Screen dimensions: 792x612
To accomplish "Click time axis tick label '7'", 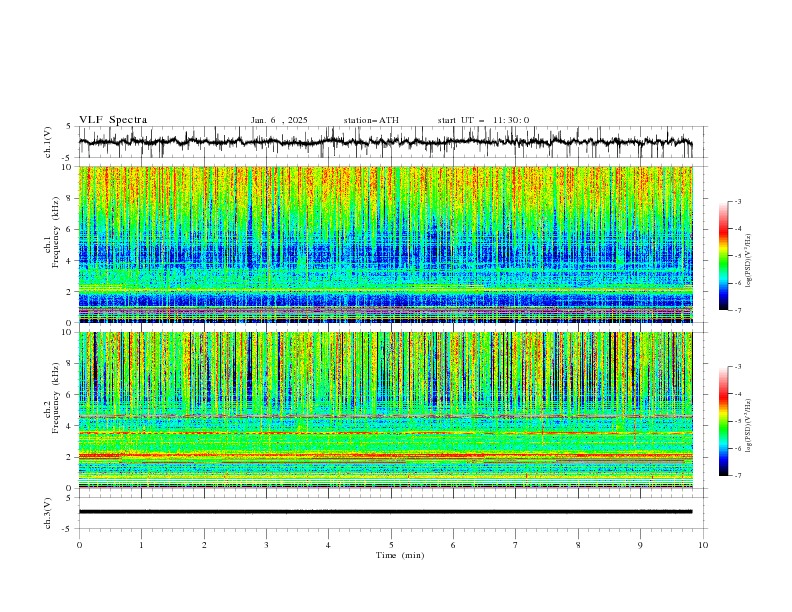I will (516, 545).
